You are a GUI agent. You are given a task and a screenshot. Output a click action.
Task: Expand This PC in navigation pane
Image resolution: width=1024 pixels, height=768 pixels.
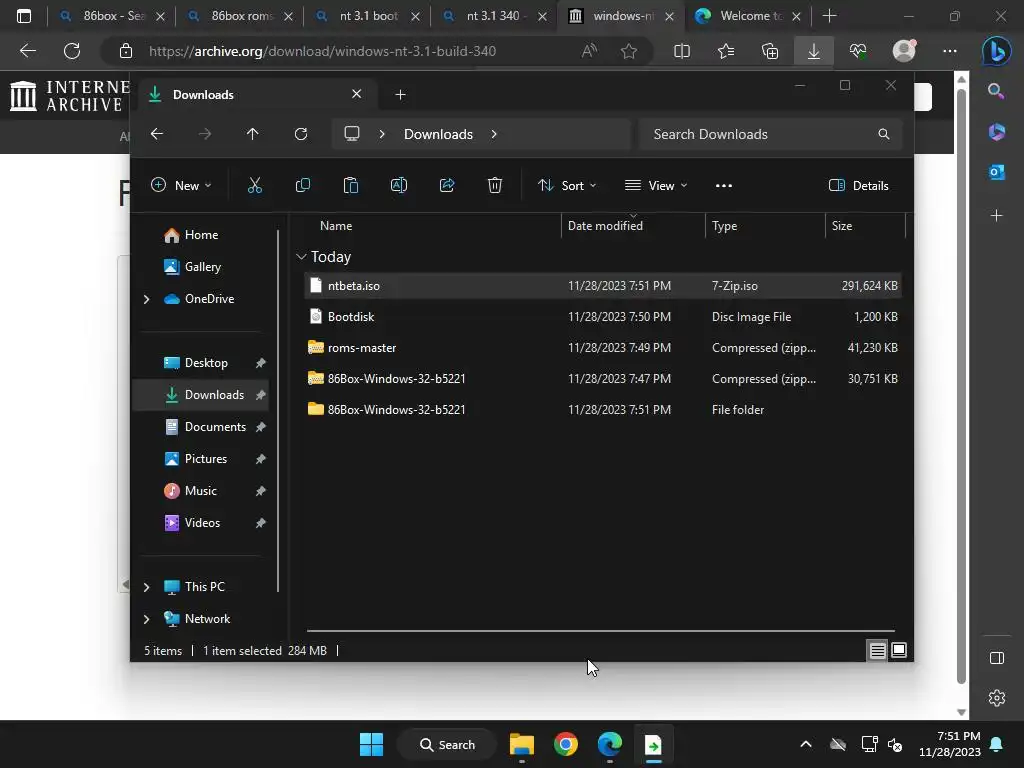pos(146,587)
